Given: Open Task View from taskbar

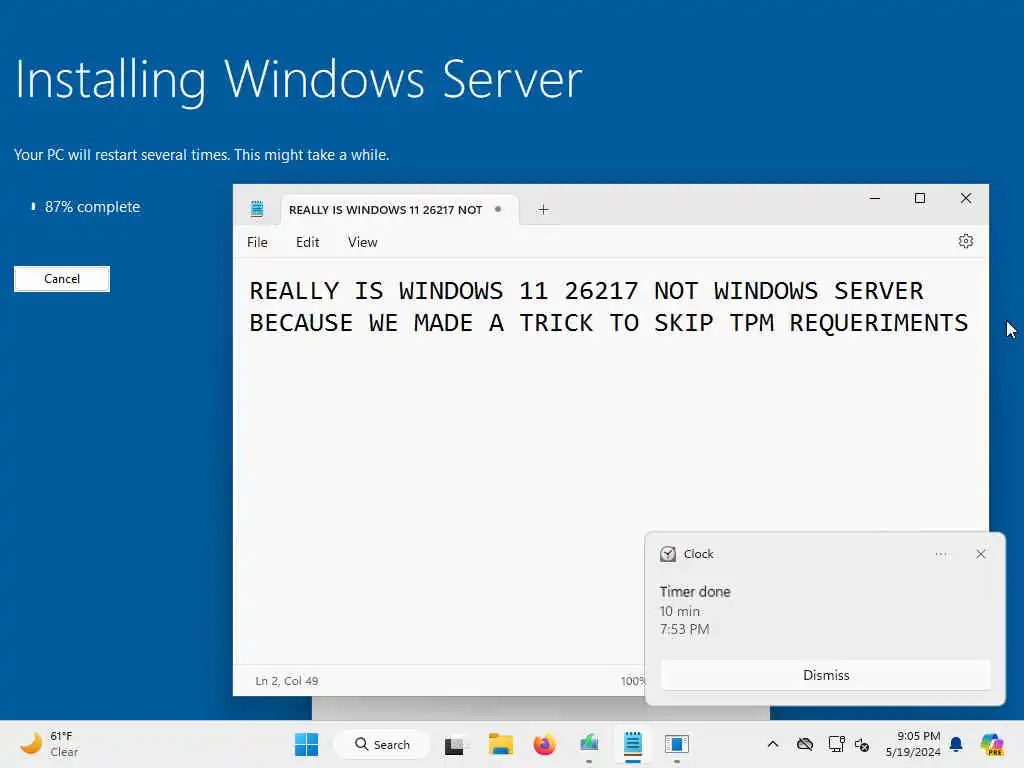Looking at the screenshot, I should click(455, 744).
